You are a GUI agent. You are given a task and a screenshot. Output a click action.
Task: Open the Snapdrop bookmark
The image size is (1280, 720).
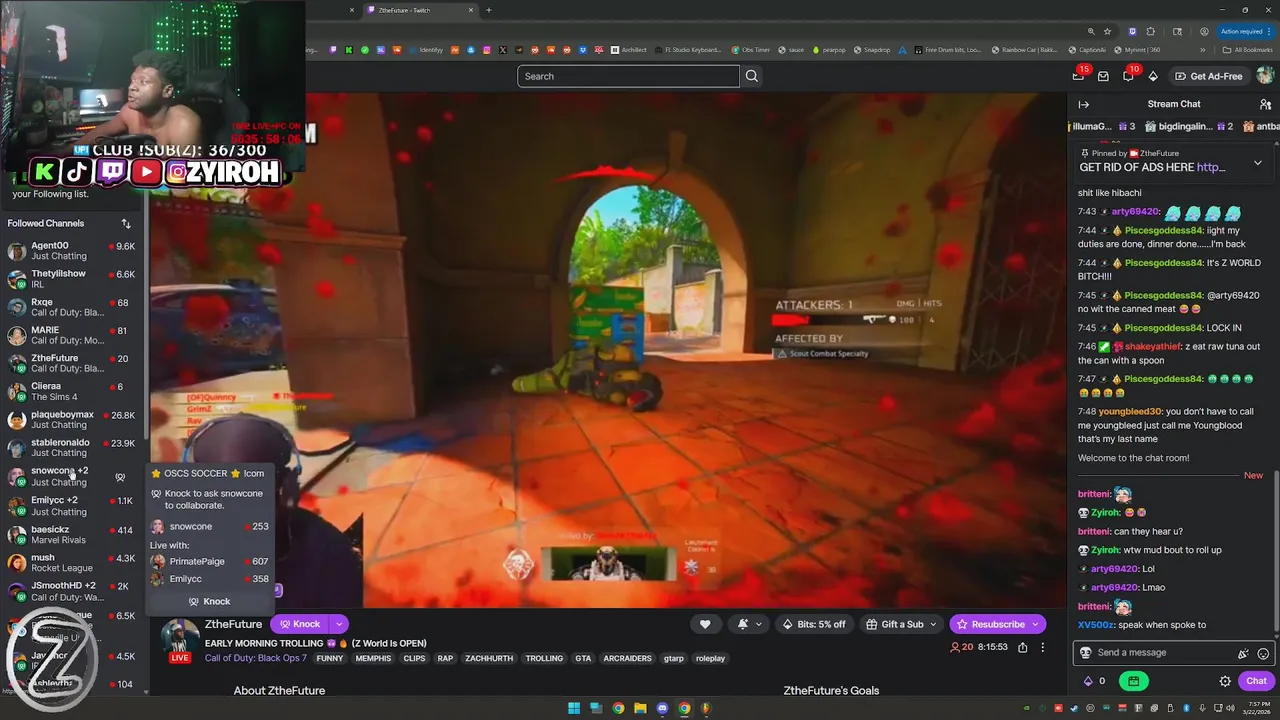871,50
